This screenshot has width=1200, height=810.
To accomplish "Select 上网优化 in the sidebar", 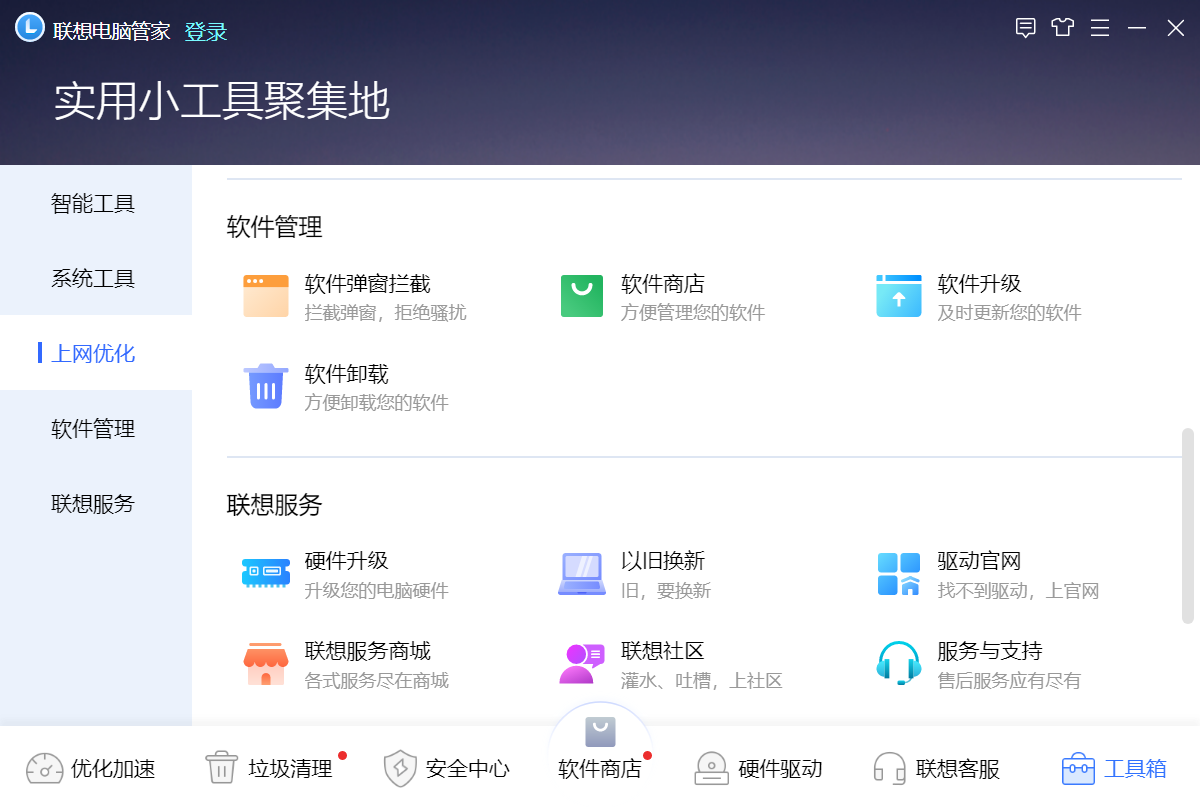I will tap(96, 353).
